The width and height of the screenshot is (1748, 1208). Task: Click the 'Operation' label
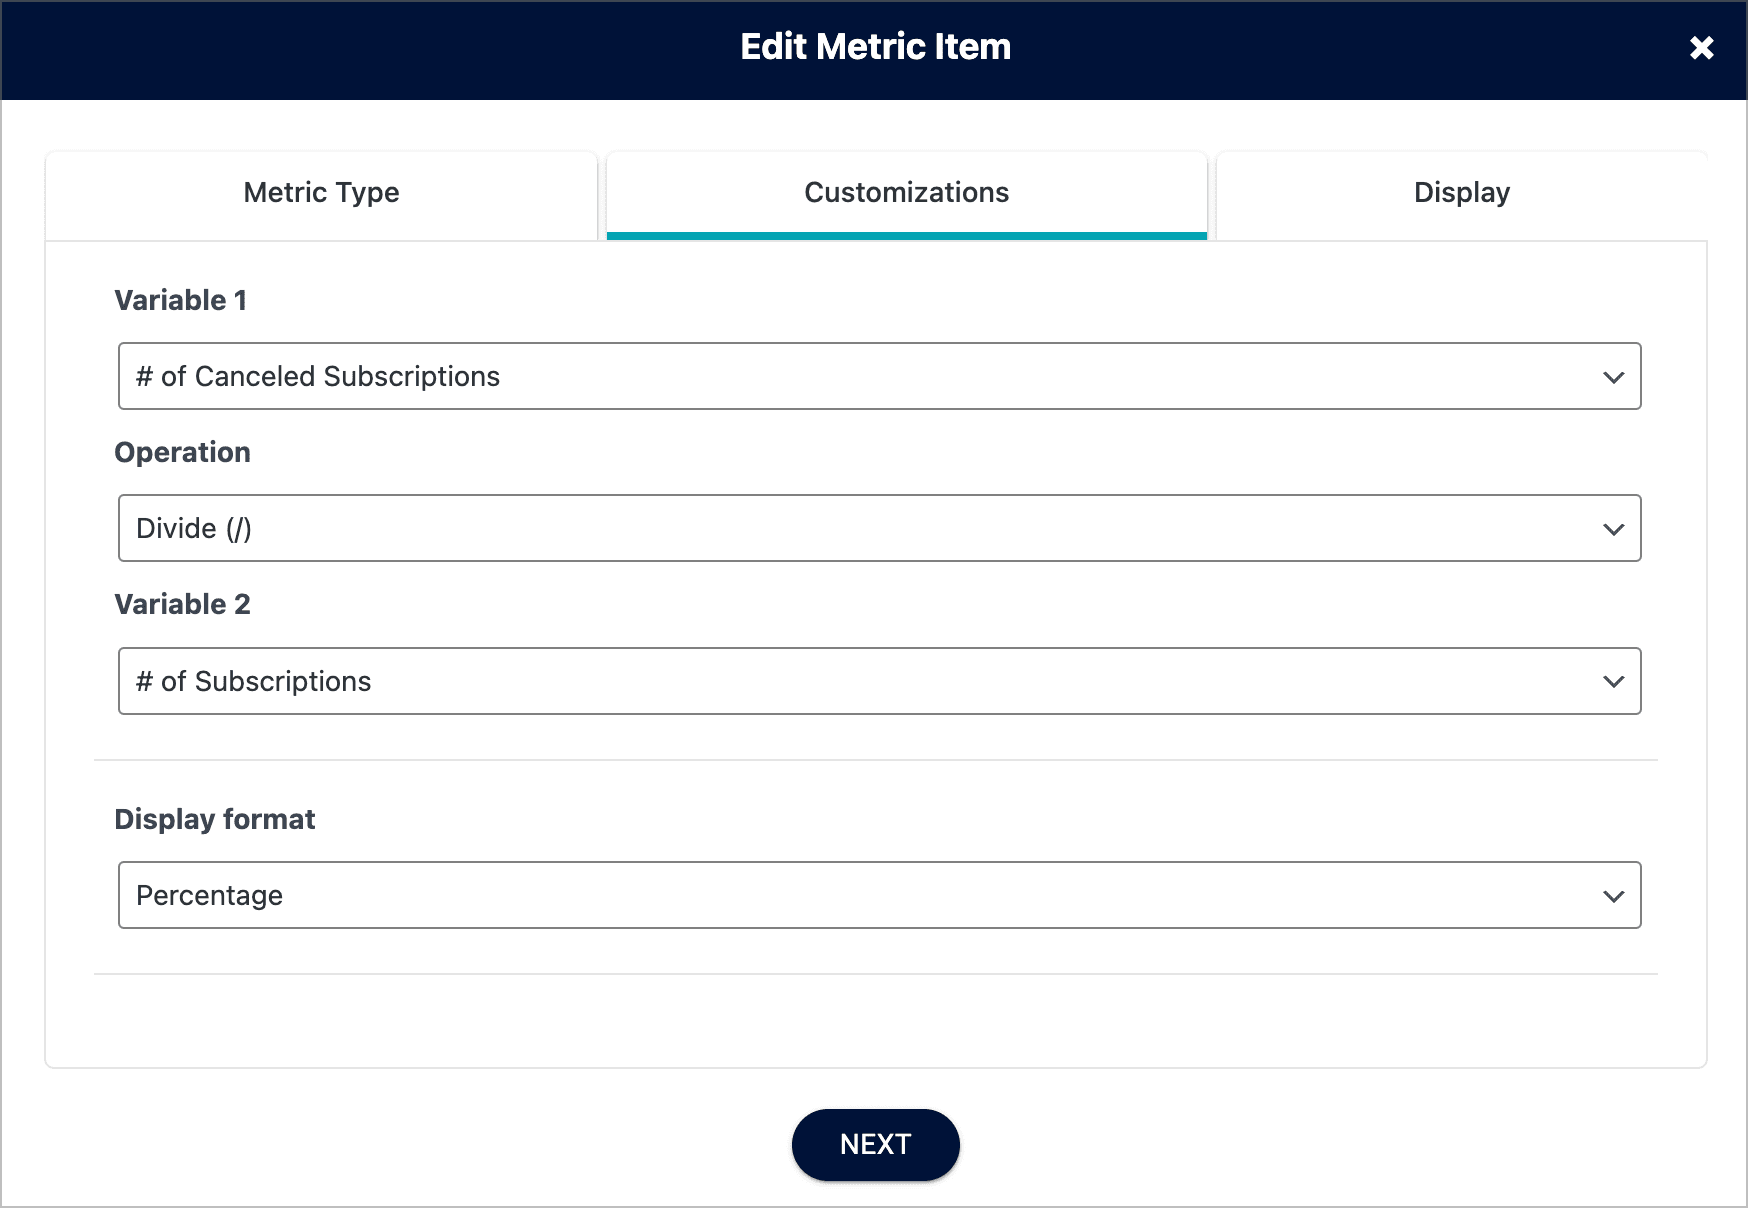(183, 452)
